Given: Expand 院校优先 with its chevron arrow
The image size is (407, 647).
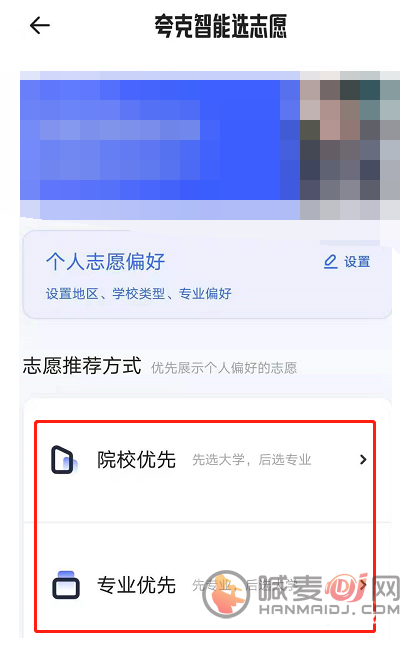Looking at the screenshot, I should [363, 459].
